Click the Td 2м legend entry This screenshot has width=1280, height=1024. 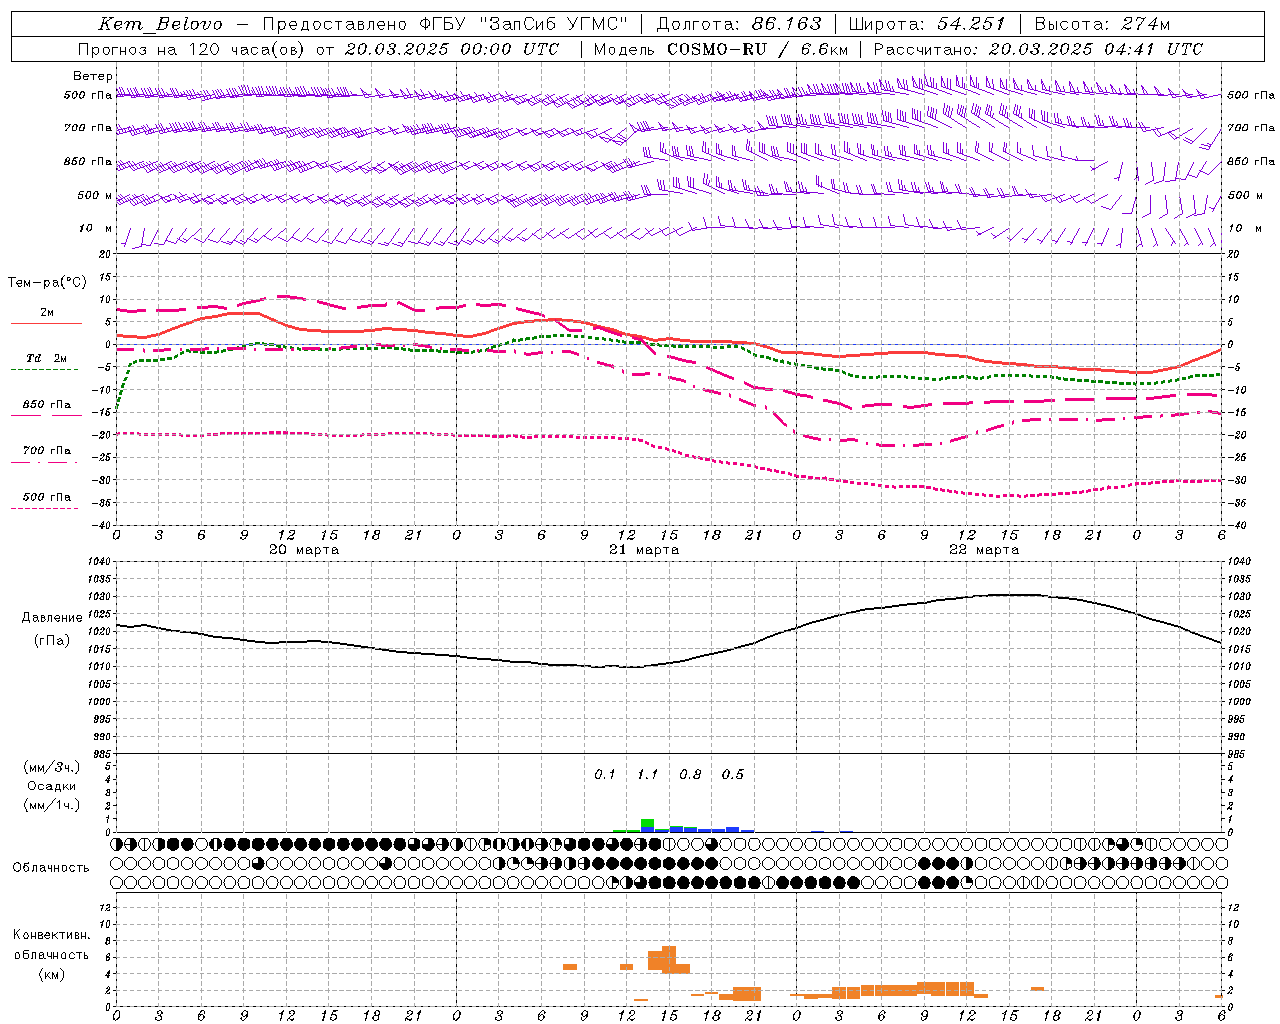point(46,362)
